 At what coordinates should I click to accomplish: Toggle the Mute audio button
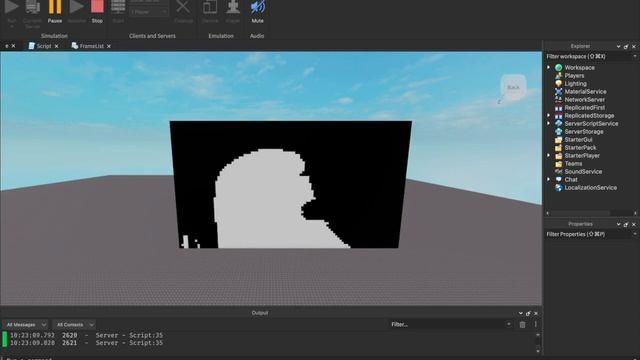pyautogui.click(x=257, y=11)
